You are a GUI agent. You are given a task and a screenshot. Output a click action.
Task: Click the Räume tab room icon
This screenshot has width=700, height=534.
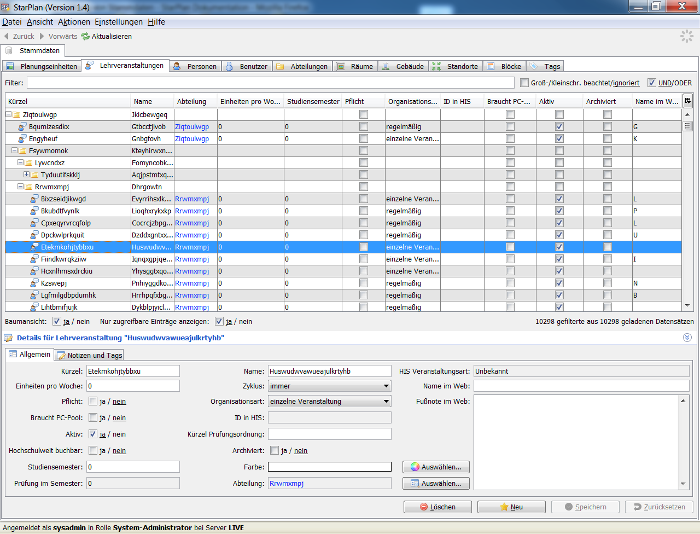click(341, 67)
